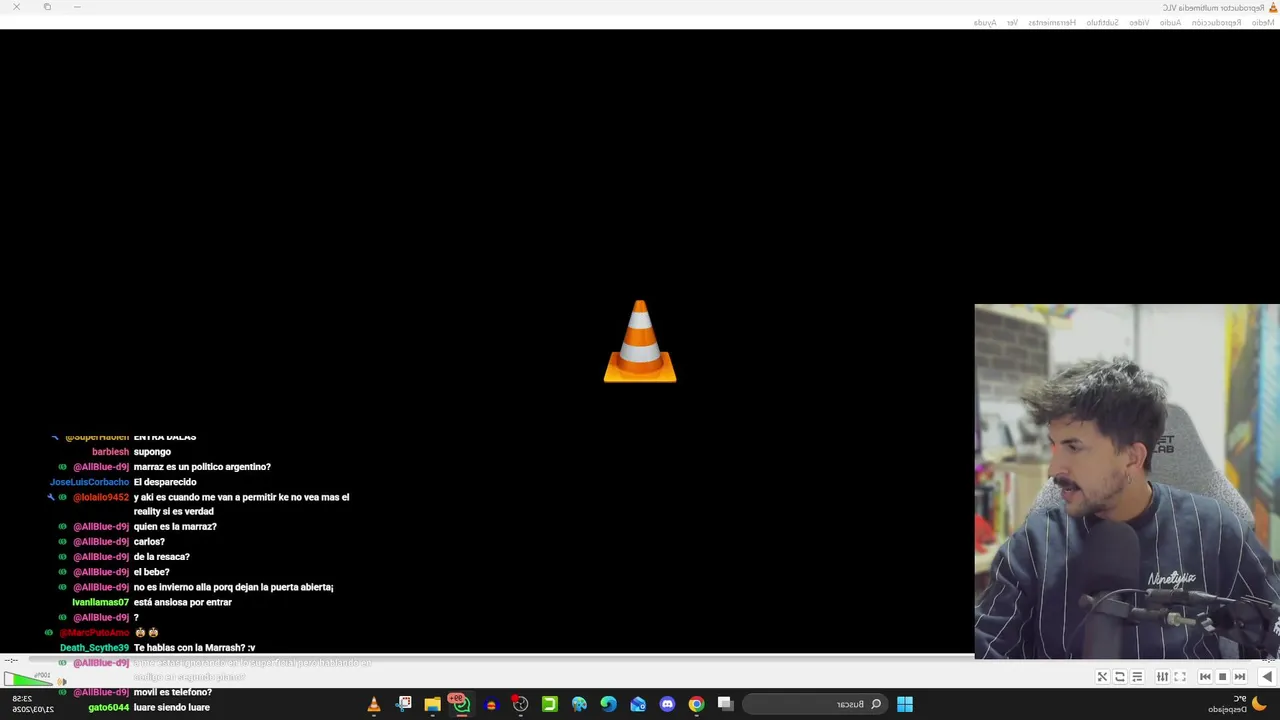
Task: Click chat message 'quien es la marraz?'
Action: pos(175,527)
